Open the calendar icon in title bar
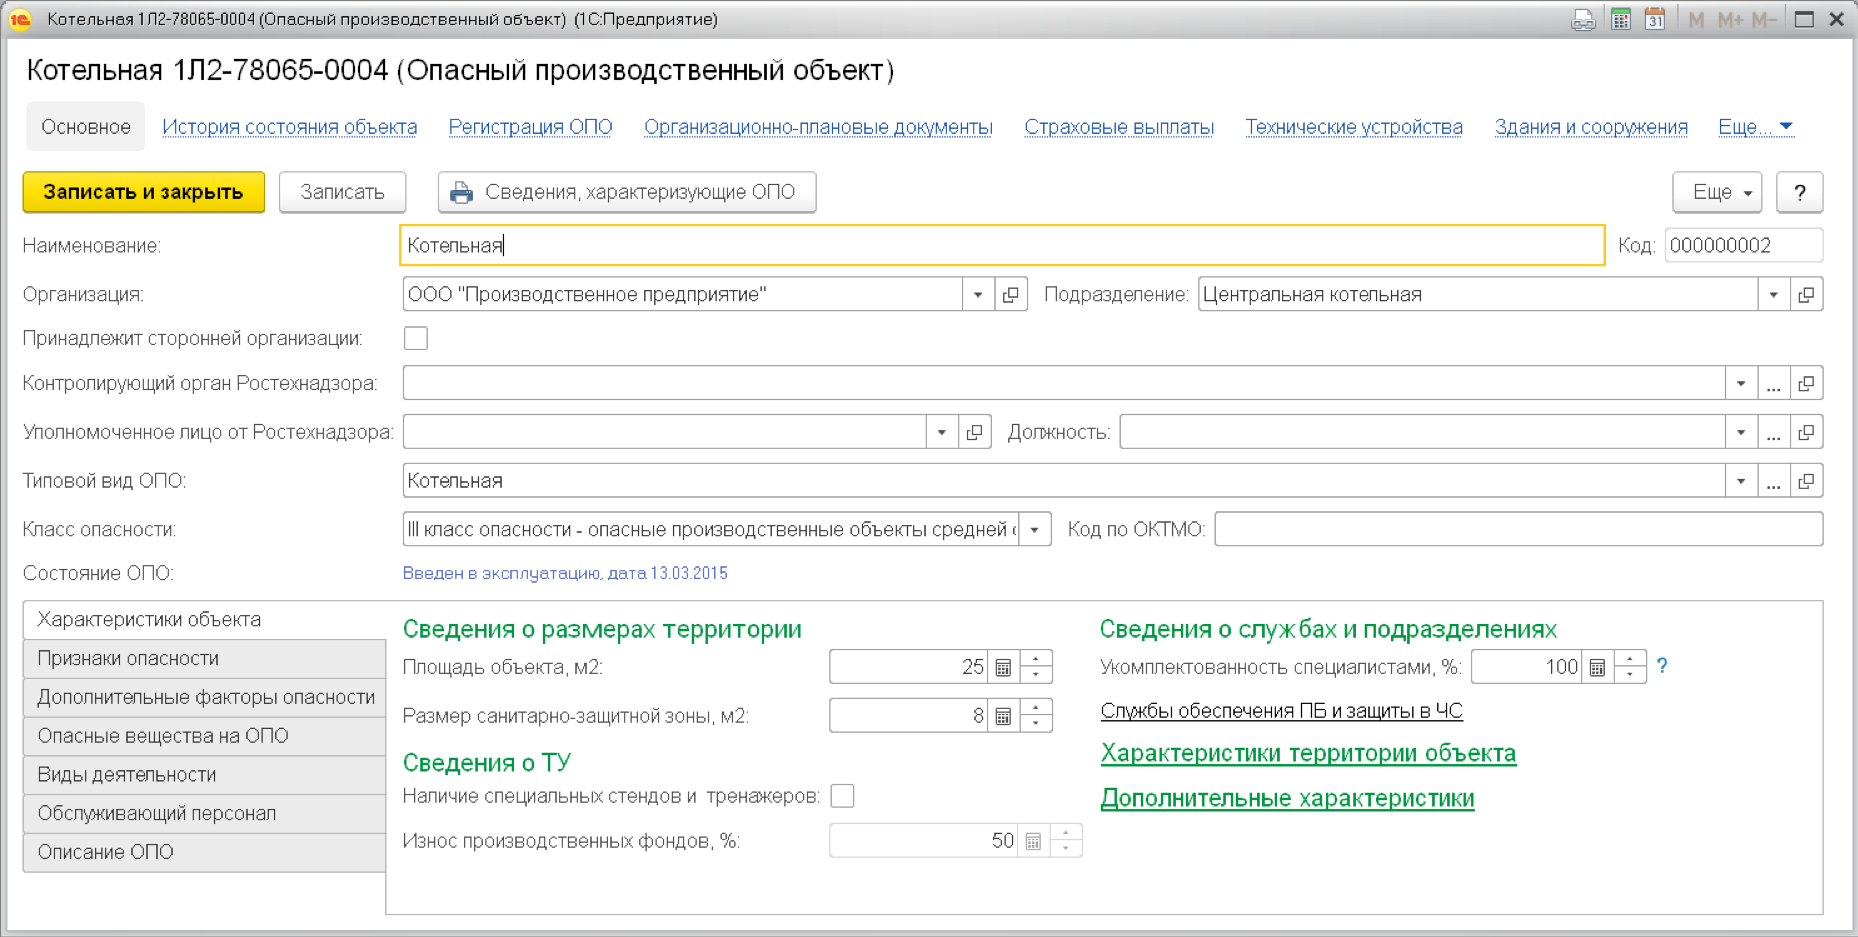1858x937 pixels. 1655,19
